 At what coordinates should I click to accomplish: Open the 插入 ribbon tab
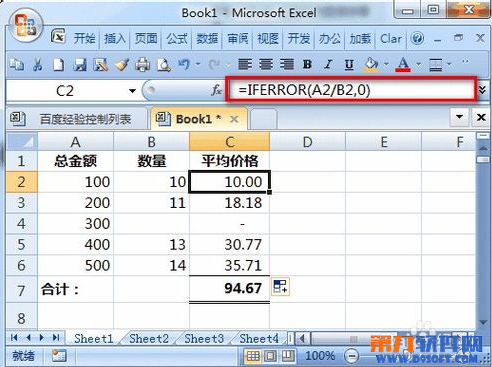pyautogui.click(x=115, y=39)
